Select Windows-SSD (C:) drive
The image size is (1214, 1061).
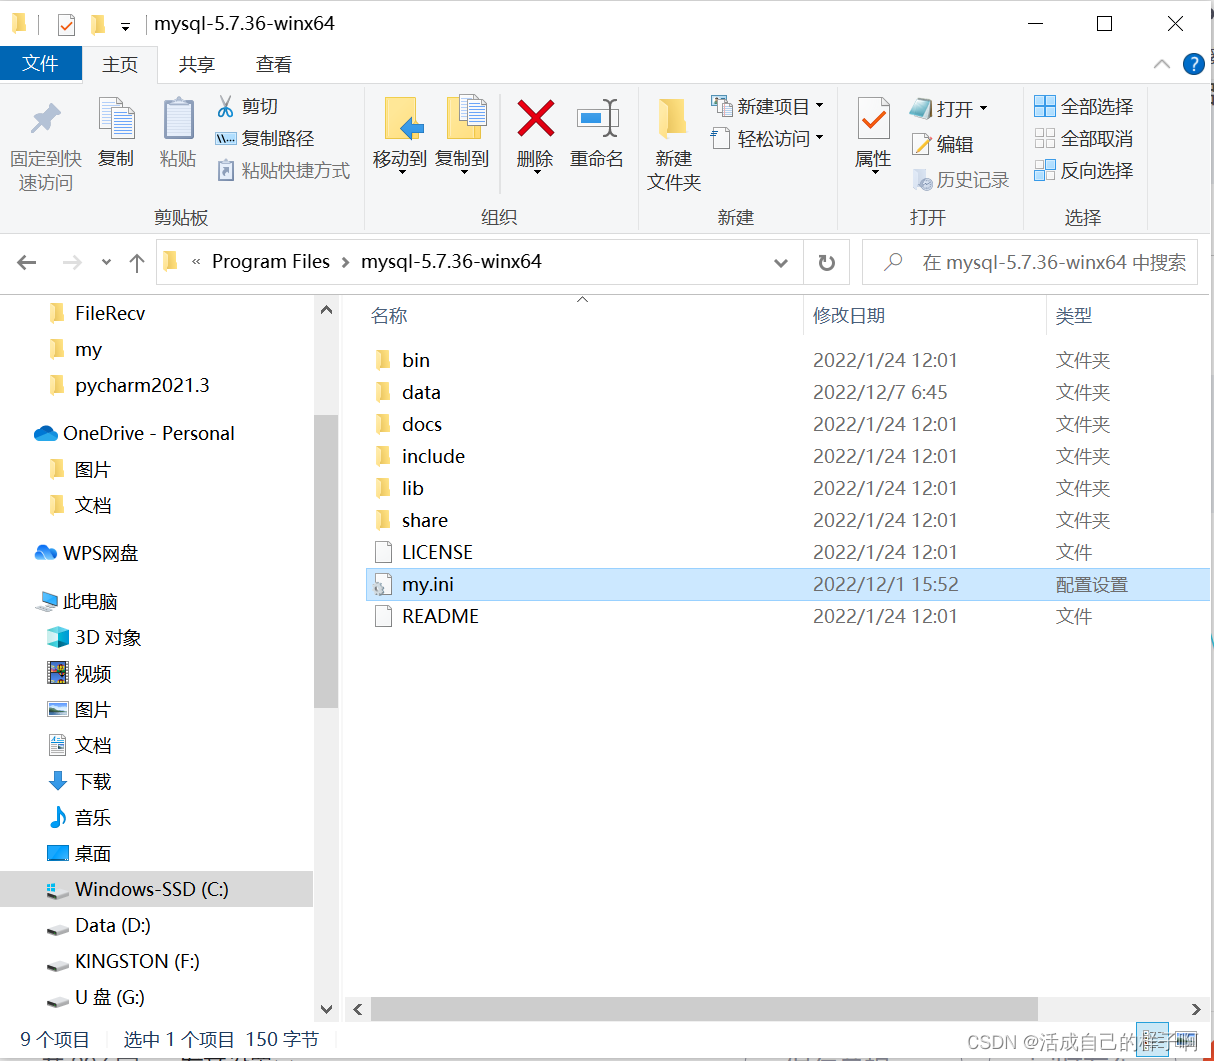click(156, 889)
